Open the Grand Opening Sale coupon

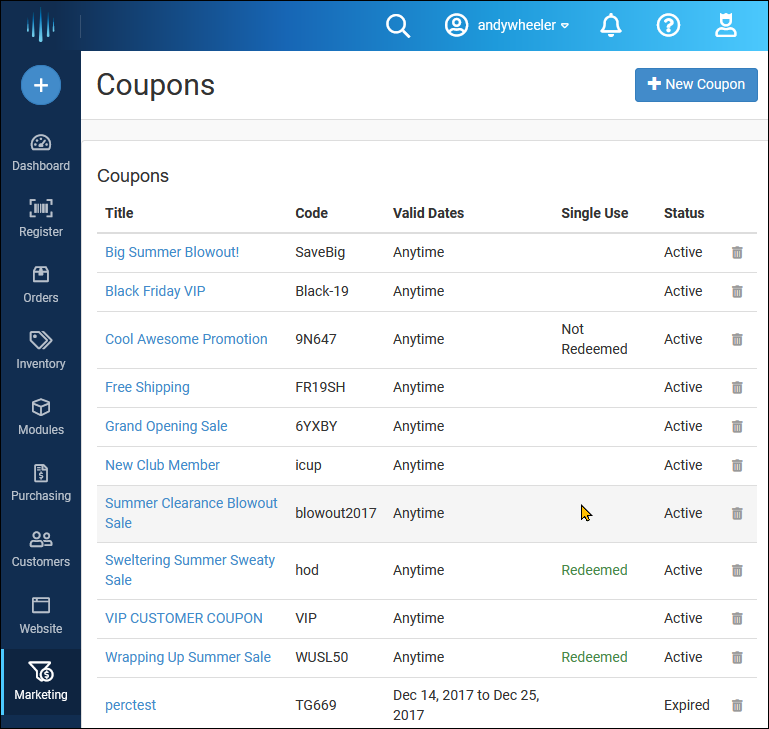tap(166, 426)
